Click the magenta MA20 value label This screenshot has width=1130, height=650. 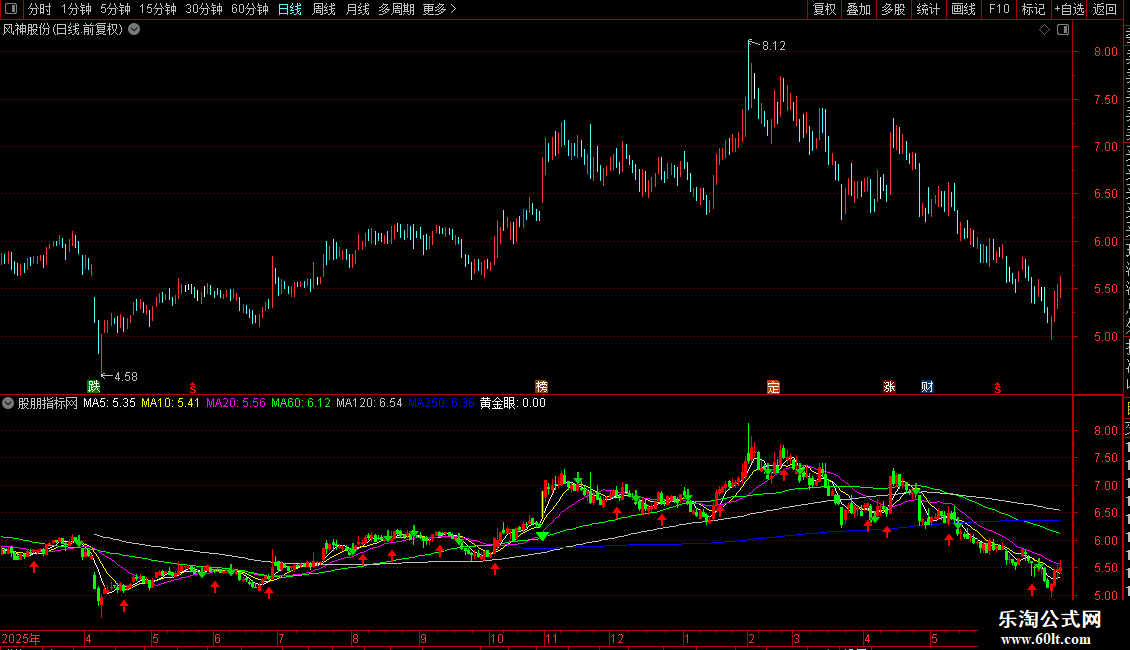pos(236,404)
